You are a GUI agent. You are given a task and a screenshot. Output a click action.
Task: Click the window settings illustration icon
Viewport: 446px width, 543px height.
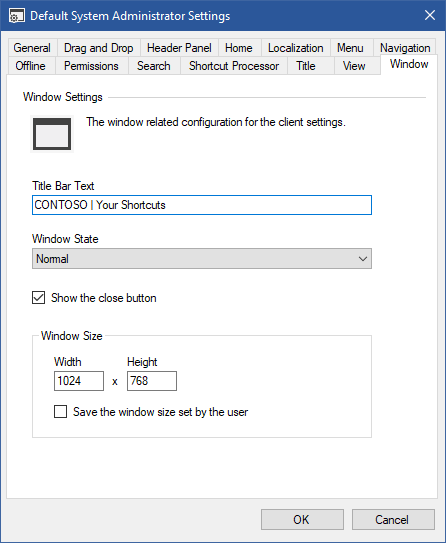[x=52, y=134]
